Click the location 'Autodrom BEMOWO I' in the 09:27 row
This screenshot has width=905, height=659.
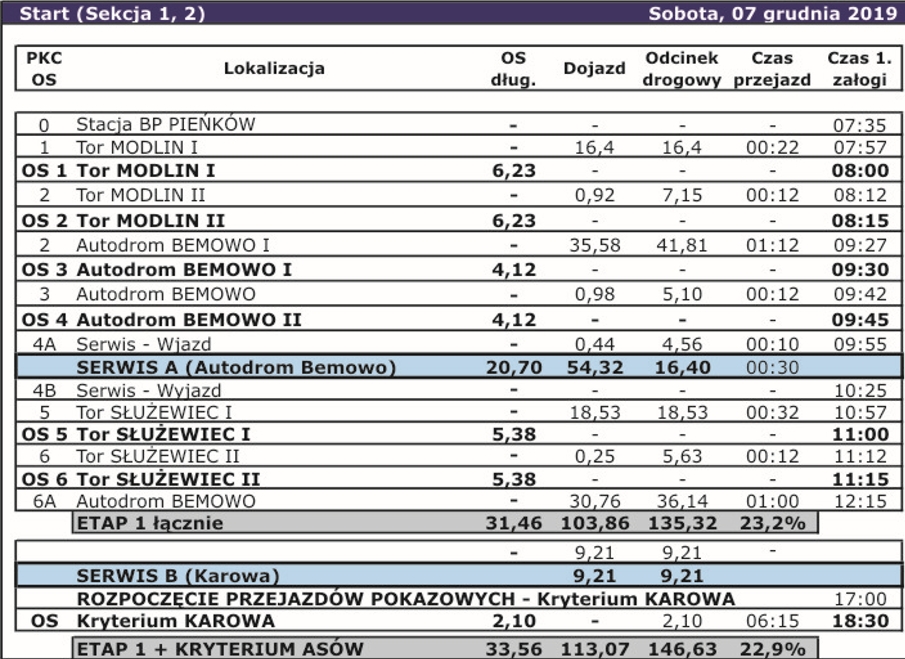tap(173, 245)
